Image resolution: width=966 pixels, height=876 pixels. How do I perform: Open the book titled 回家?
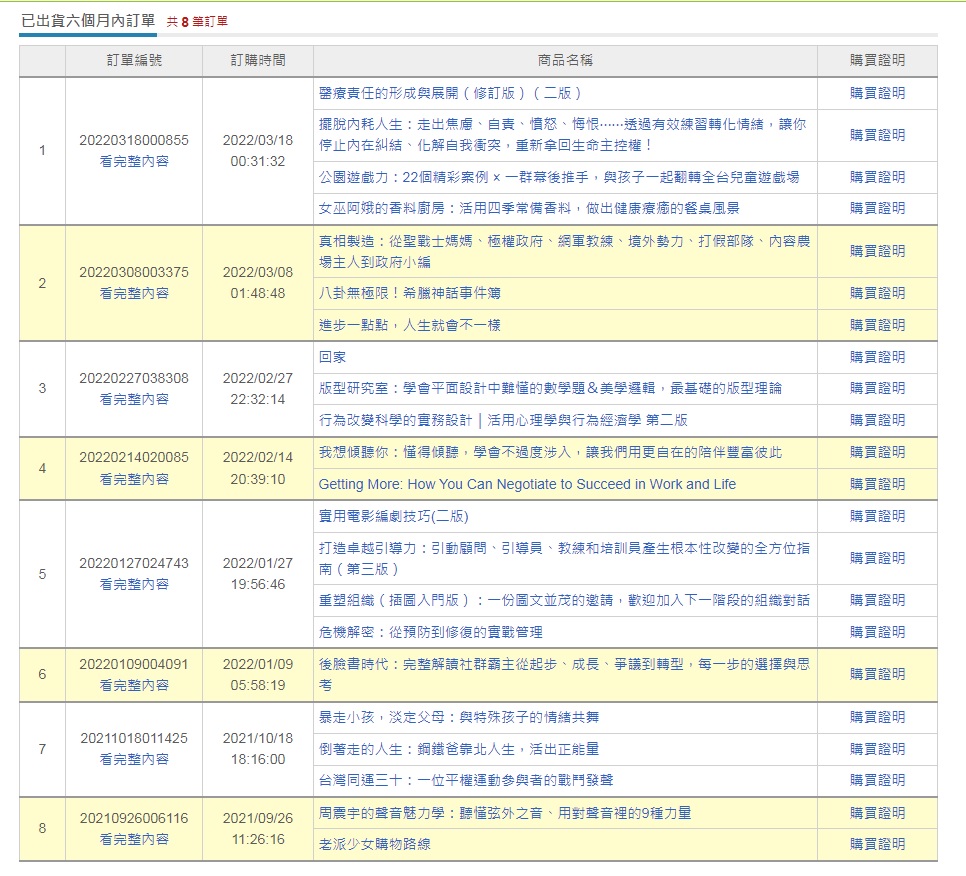332,357
